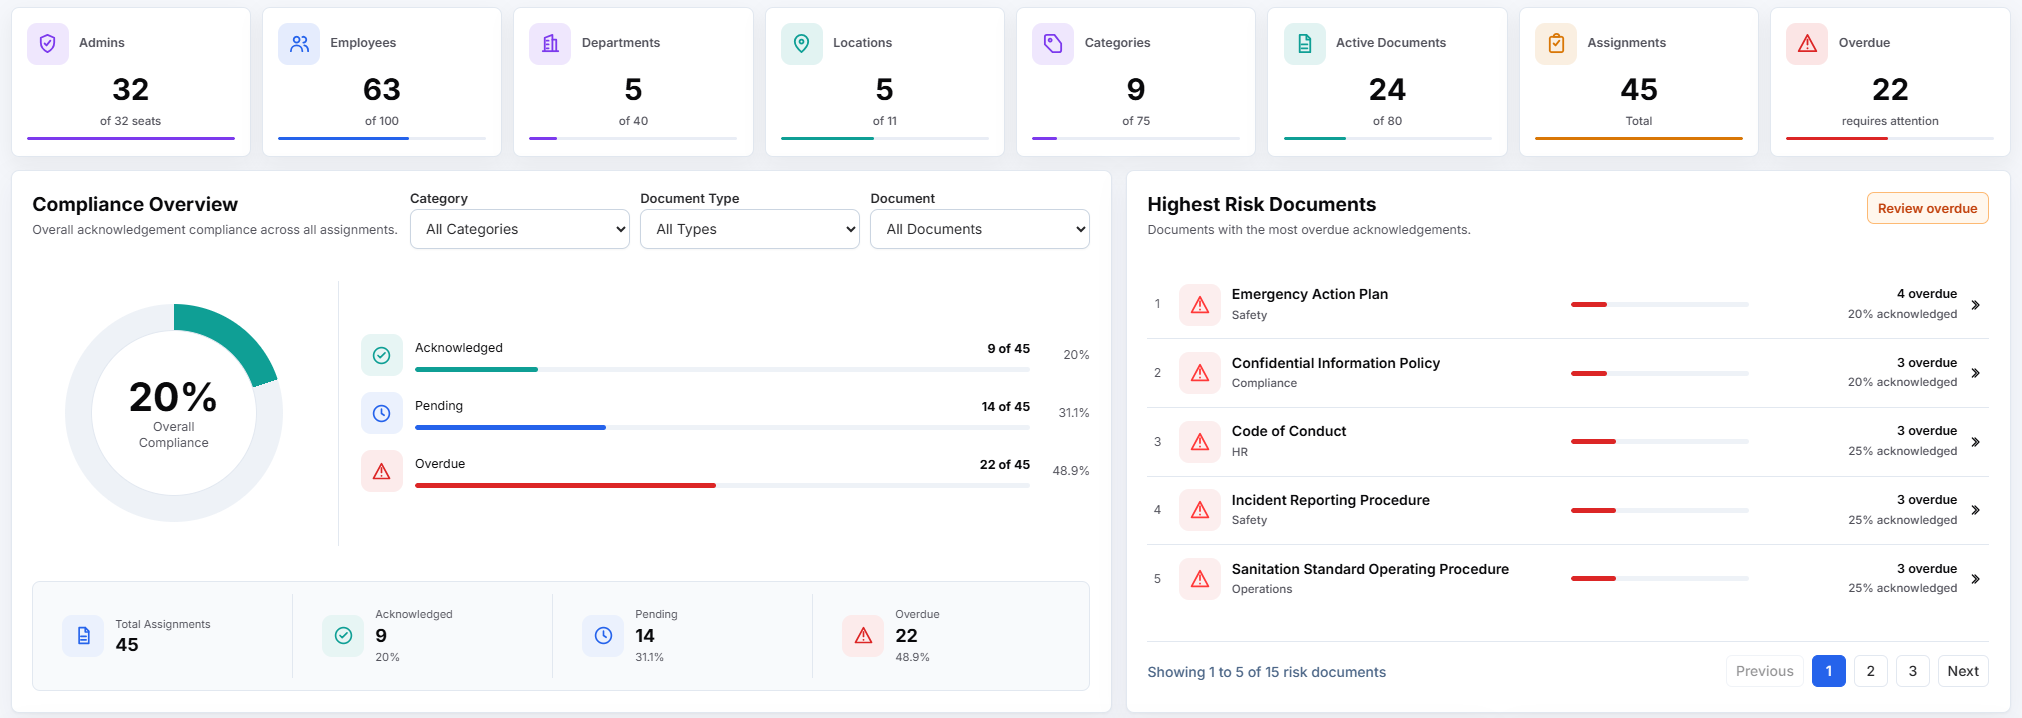Image resolution: width=2022 pixels, height=718 pixels.
Task: Select page 3 in pagination
Action: coord(1912,671)
